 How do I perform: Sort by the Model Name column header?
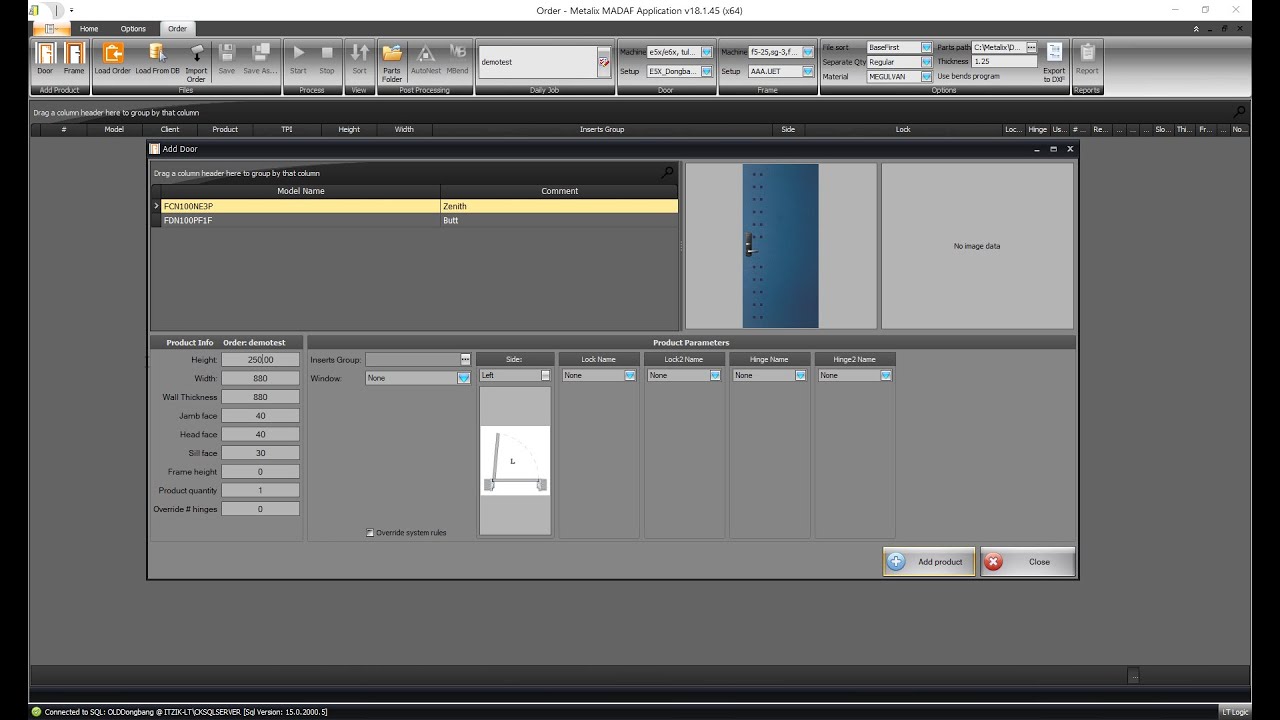(301, 191)
